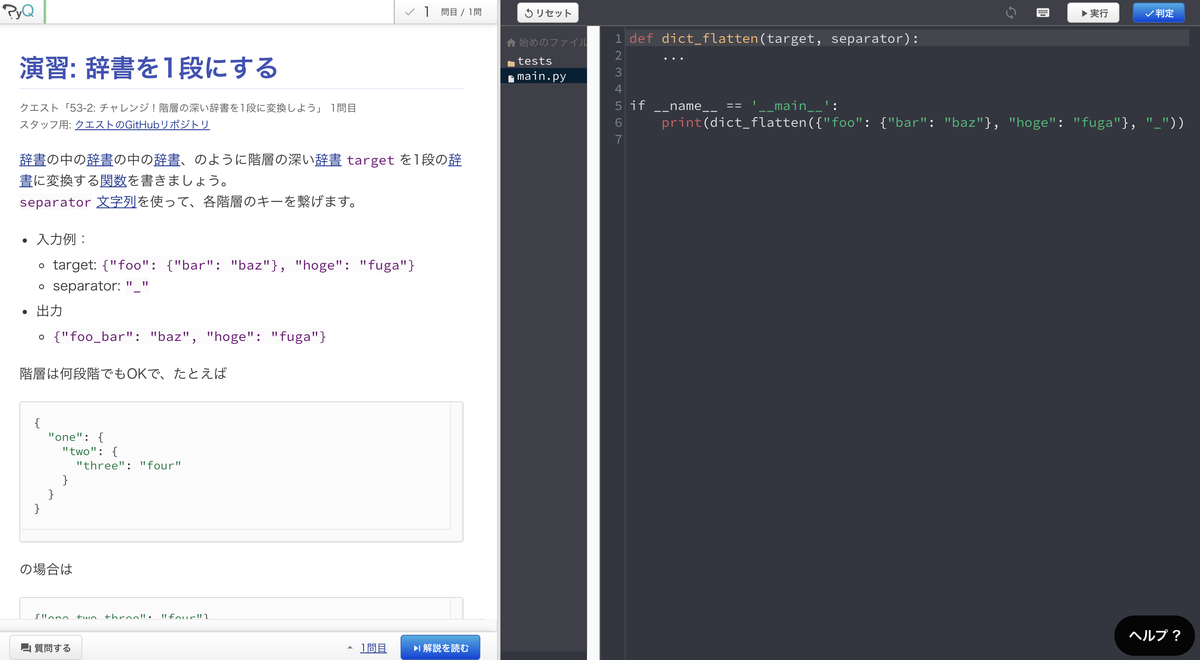Click the 文字列 glossary link

coord(116,202)
